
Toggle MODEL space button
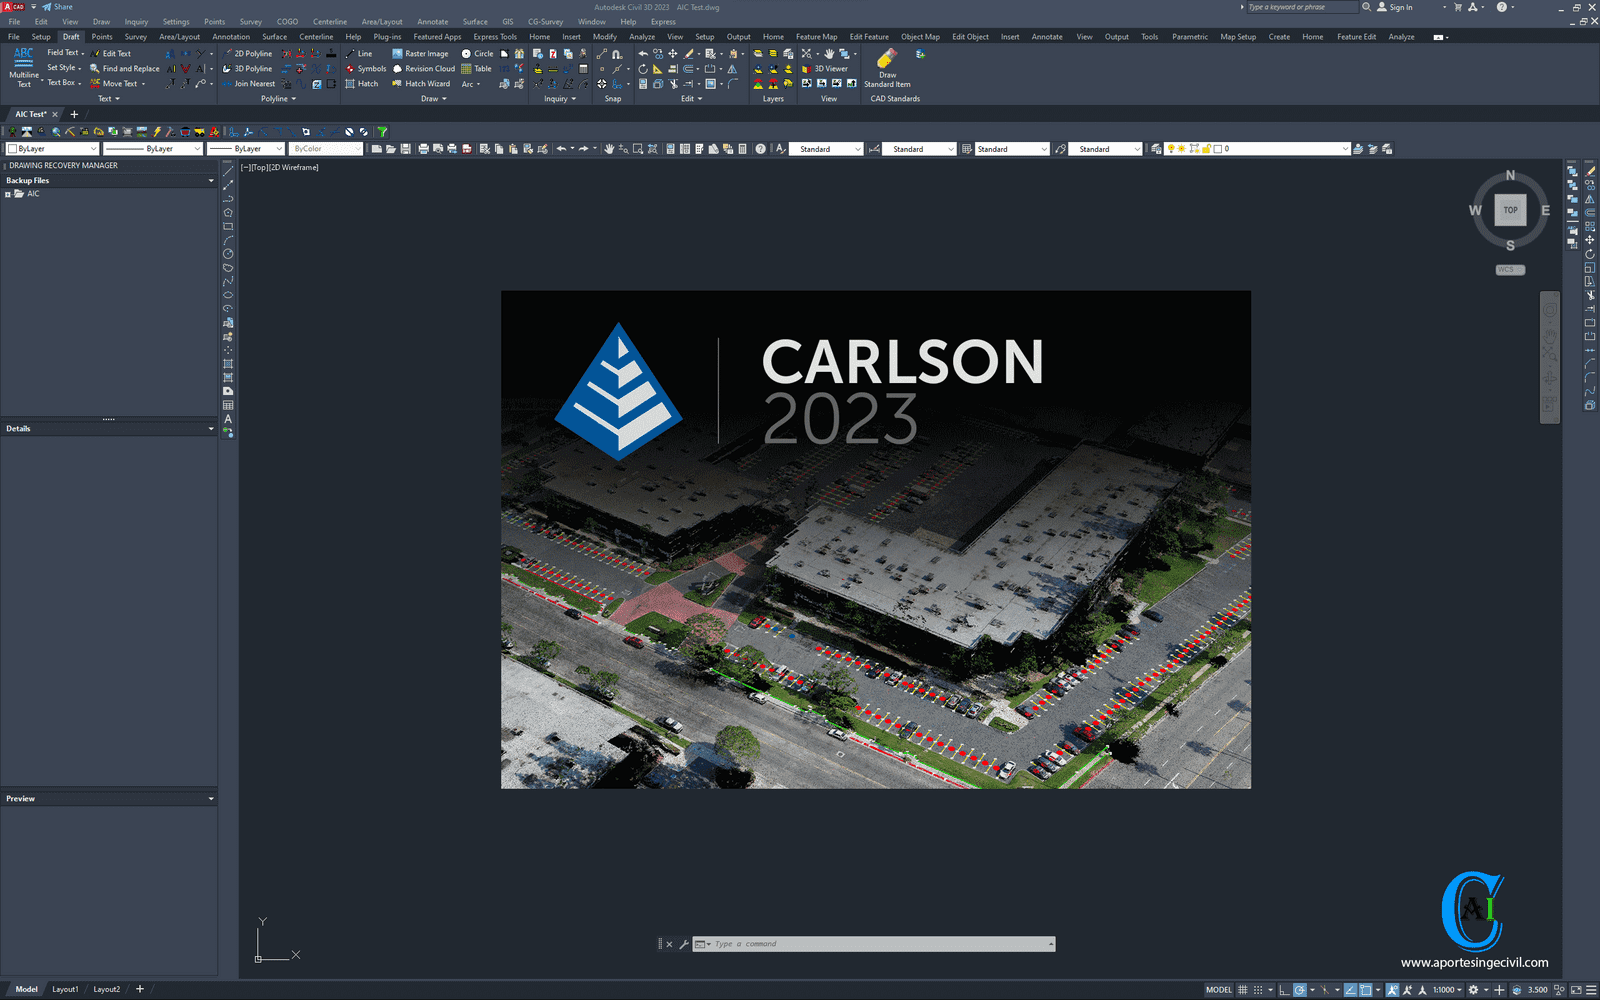tap(1219, 990)
